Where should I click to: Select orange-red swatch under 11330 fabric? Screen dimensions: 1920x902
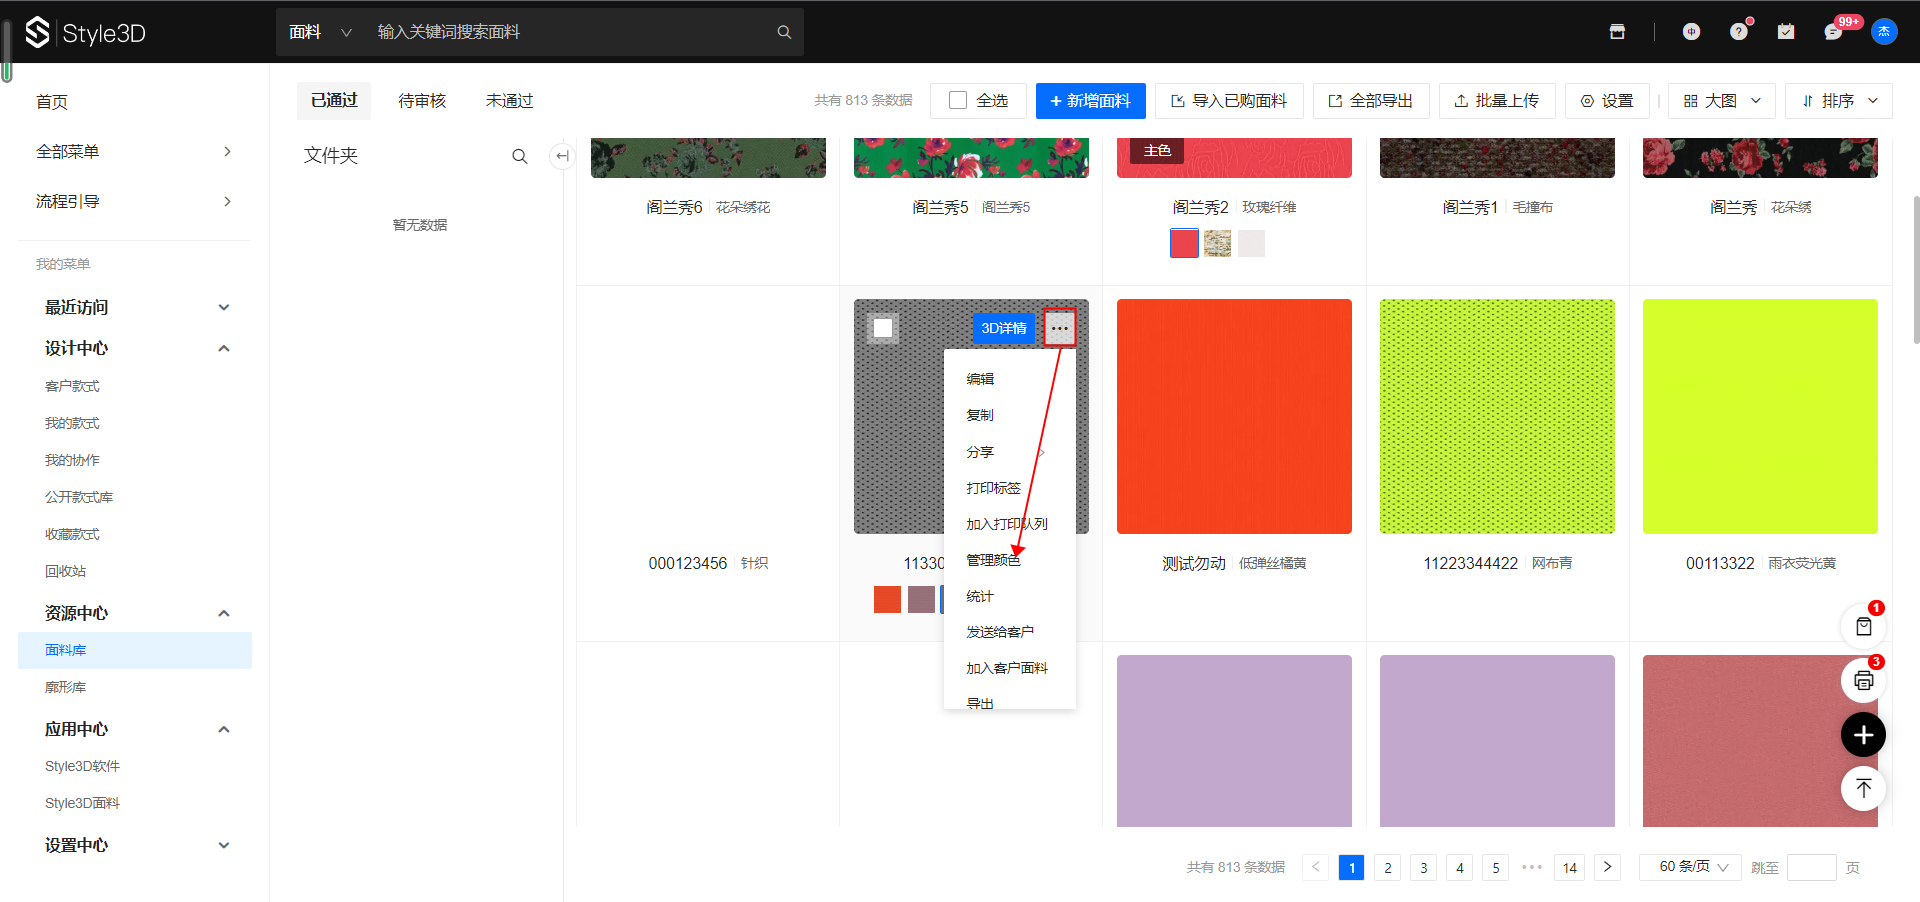(x=887, y=599)
